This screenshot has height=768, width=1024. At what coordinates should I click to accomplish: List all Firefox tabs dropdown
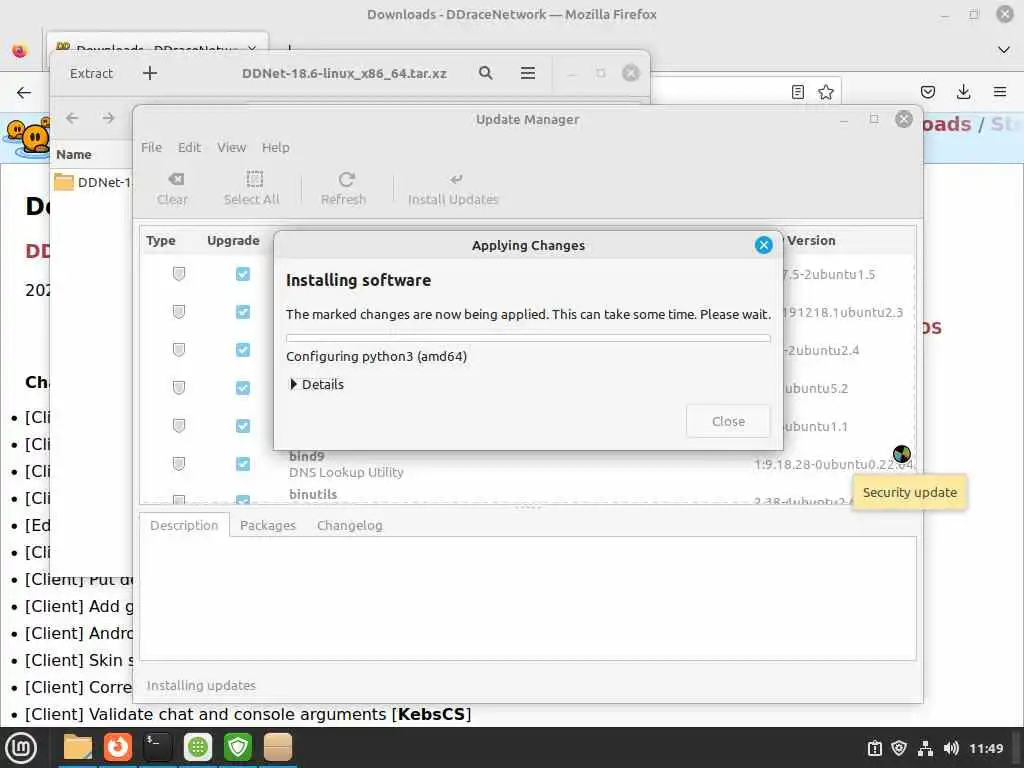click(1004, 50)
